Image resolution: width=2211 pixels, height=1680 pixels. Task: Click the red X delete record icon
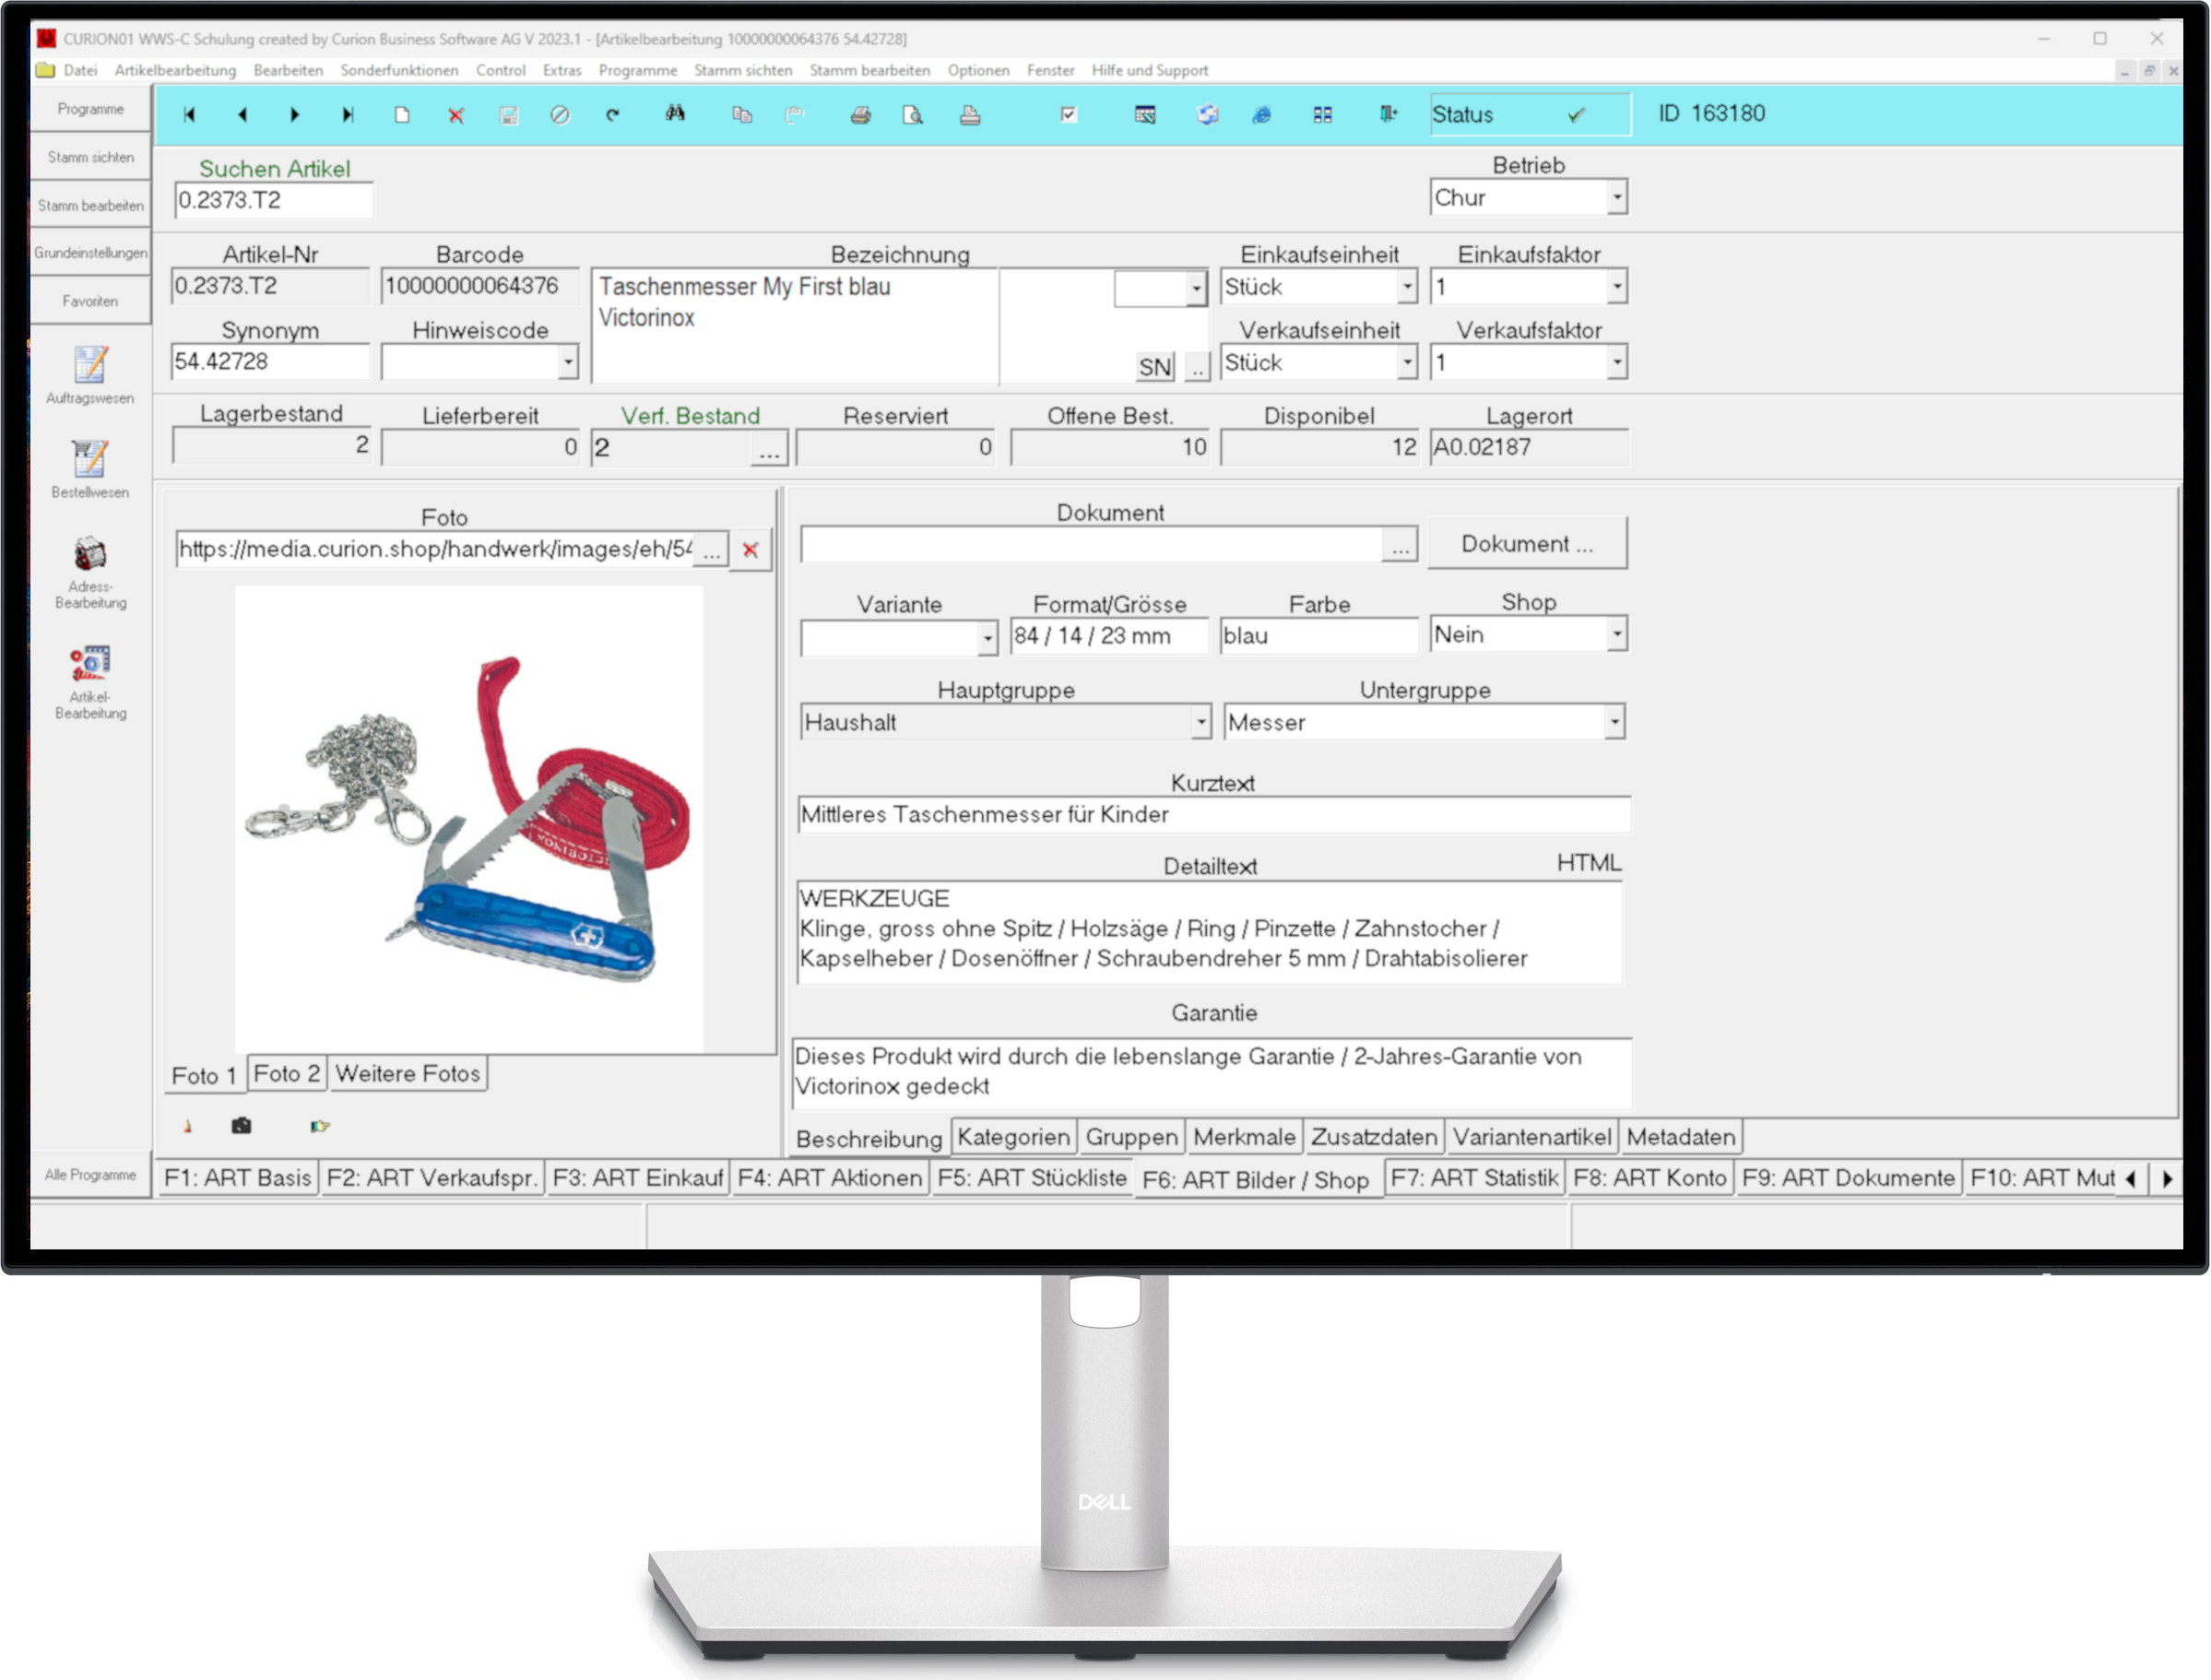click(456, 115)
